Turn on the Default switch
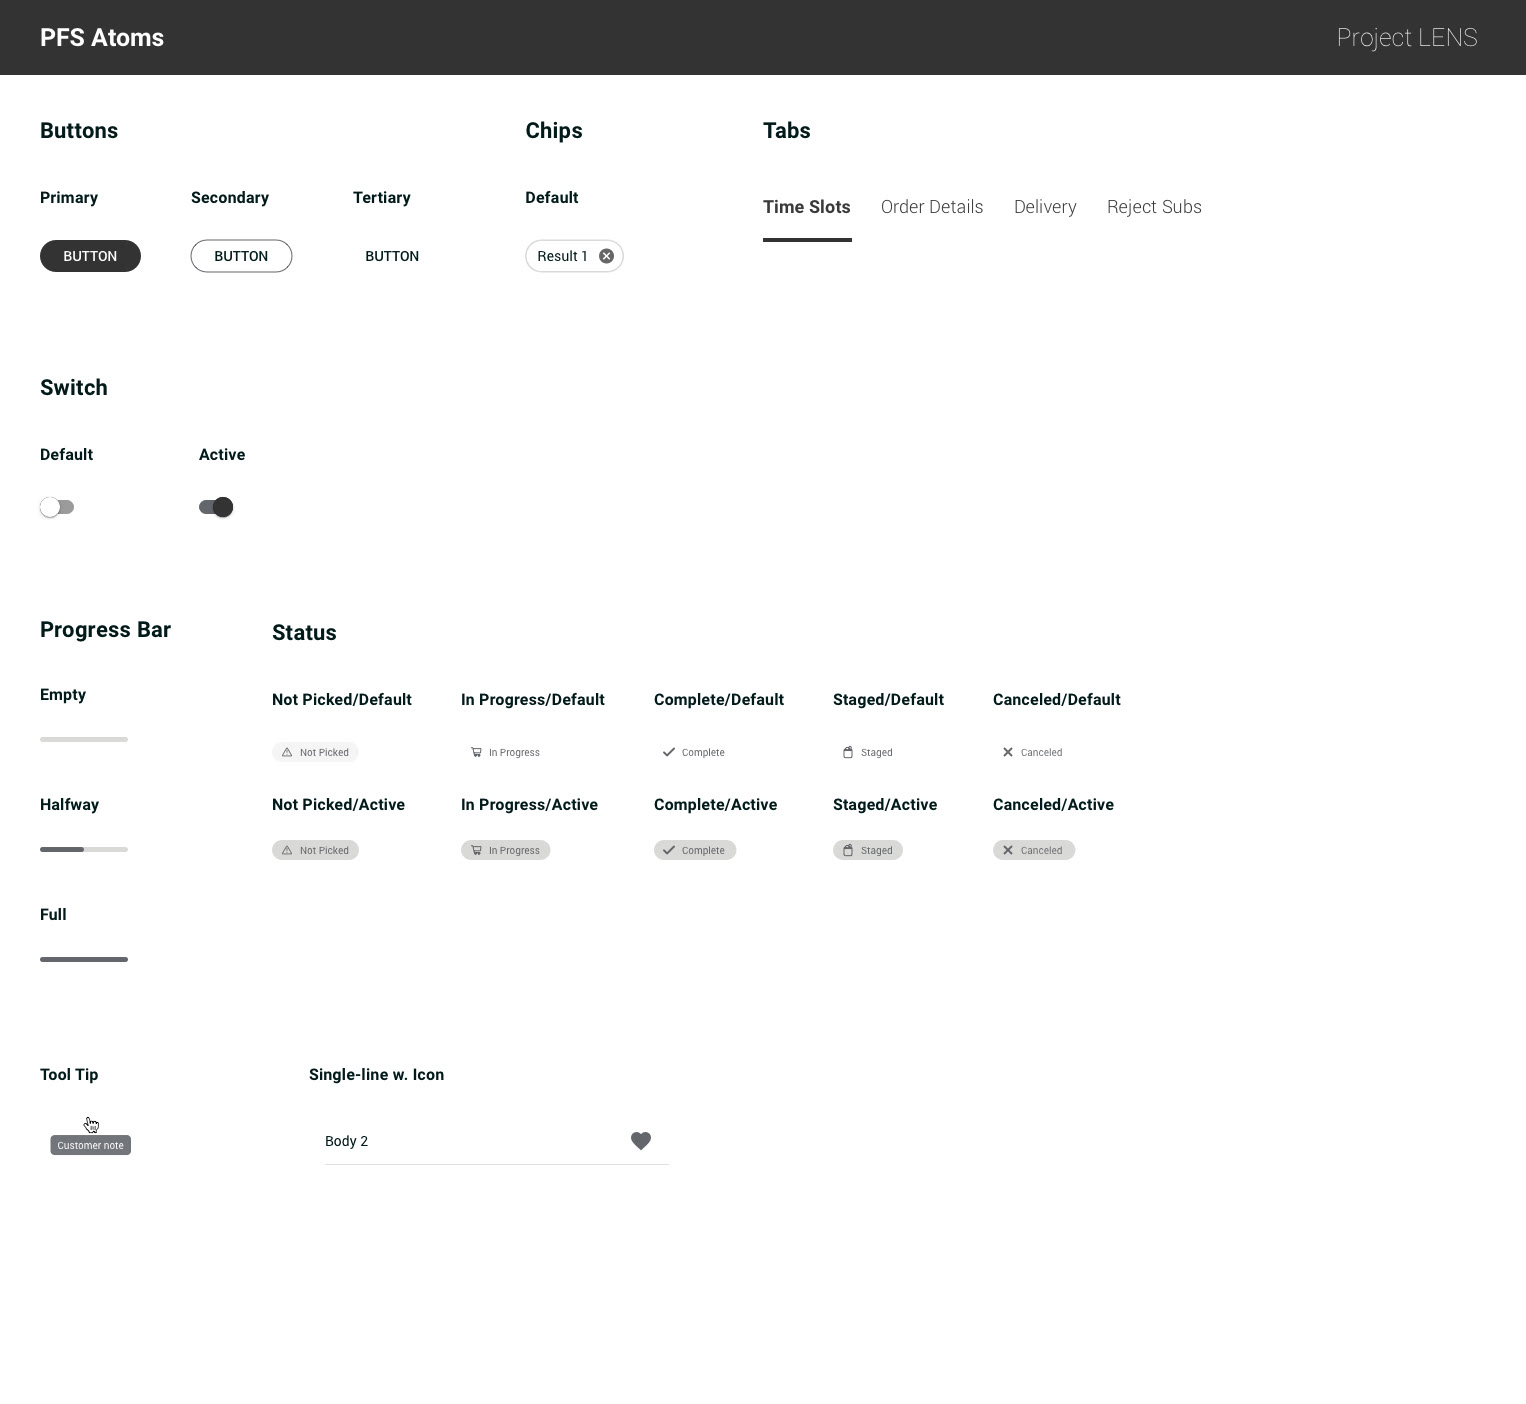This screenshot has height=1404, width=1526. coord(57,507)
